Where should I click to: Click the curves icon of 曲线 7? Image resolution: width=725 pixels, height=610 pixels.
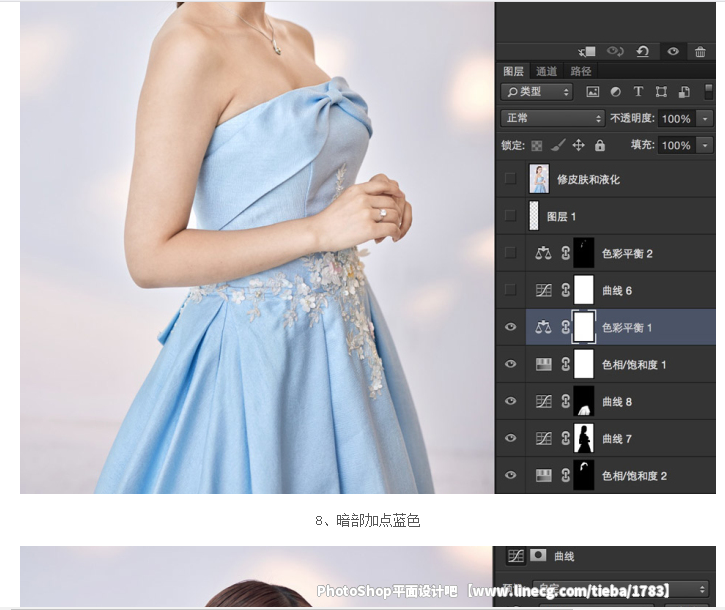[x=544, y=438]
